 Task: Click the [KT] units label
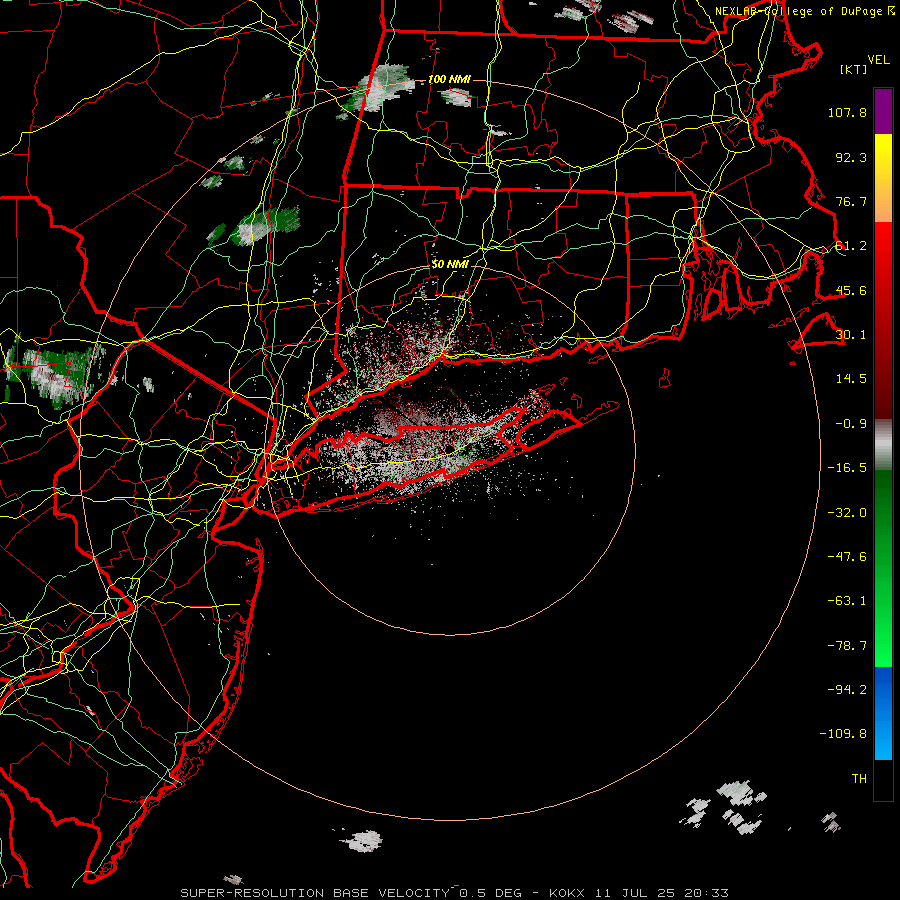(x=854, y=69)
